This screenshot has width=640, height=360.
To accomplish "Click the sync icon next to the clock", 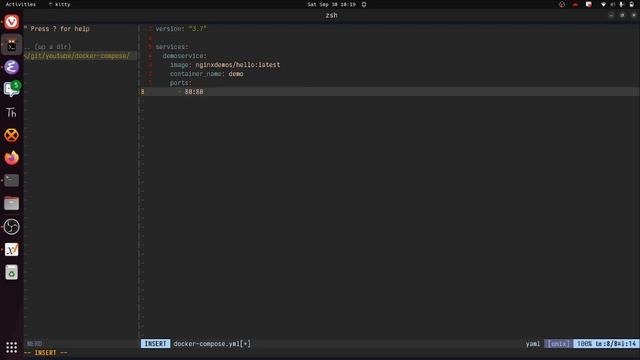I will (x=364, y=4).
